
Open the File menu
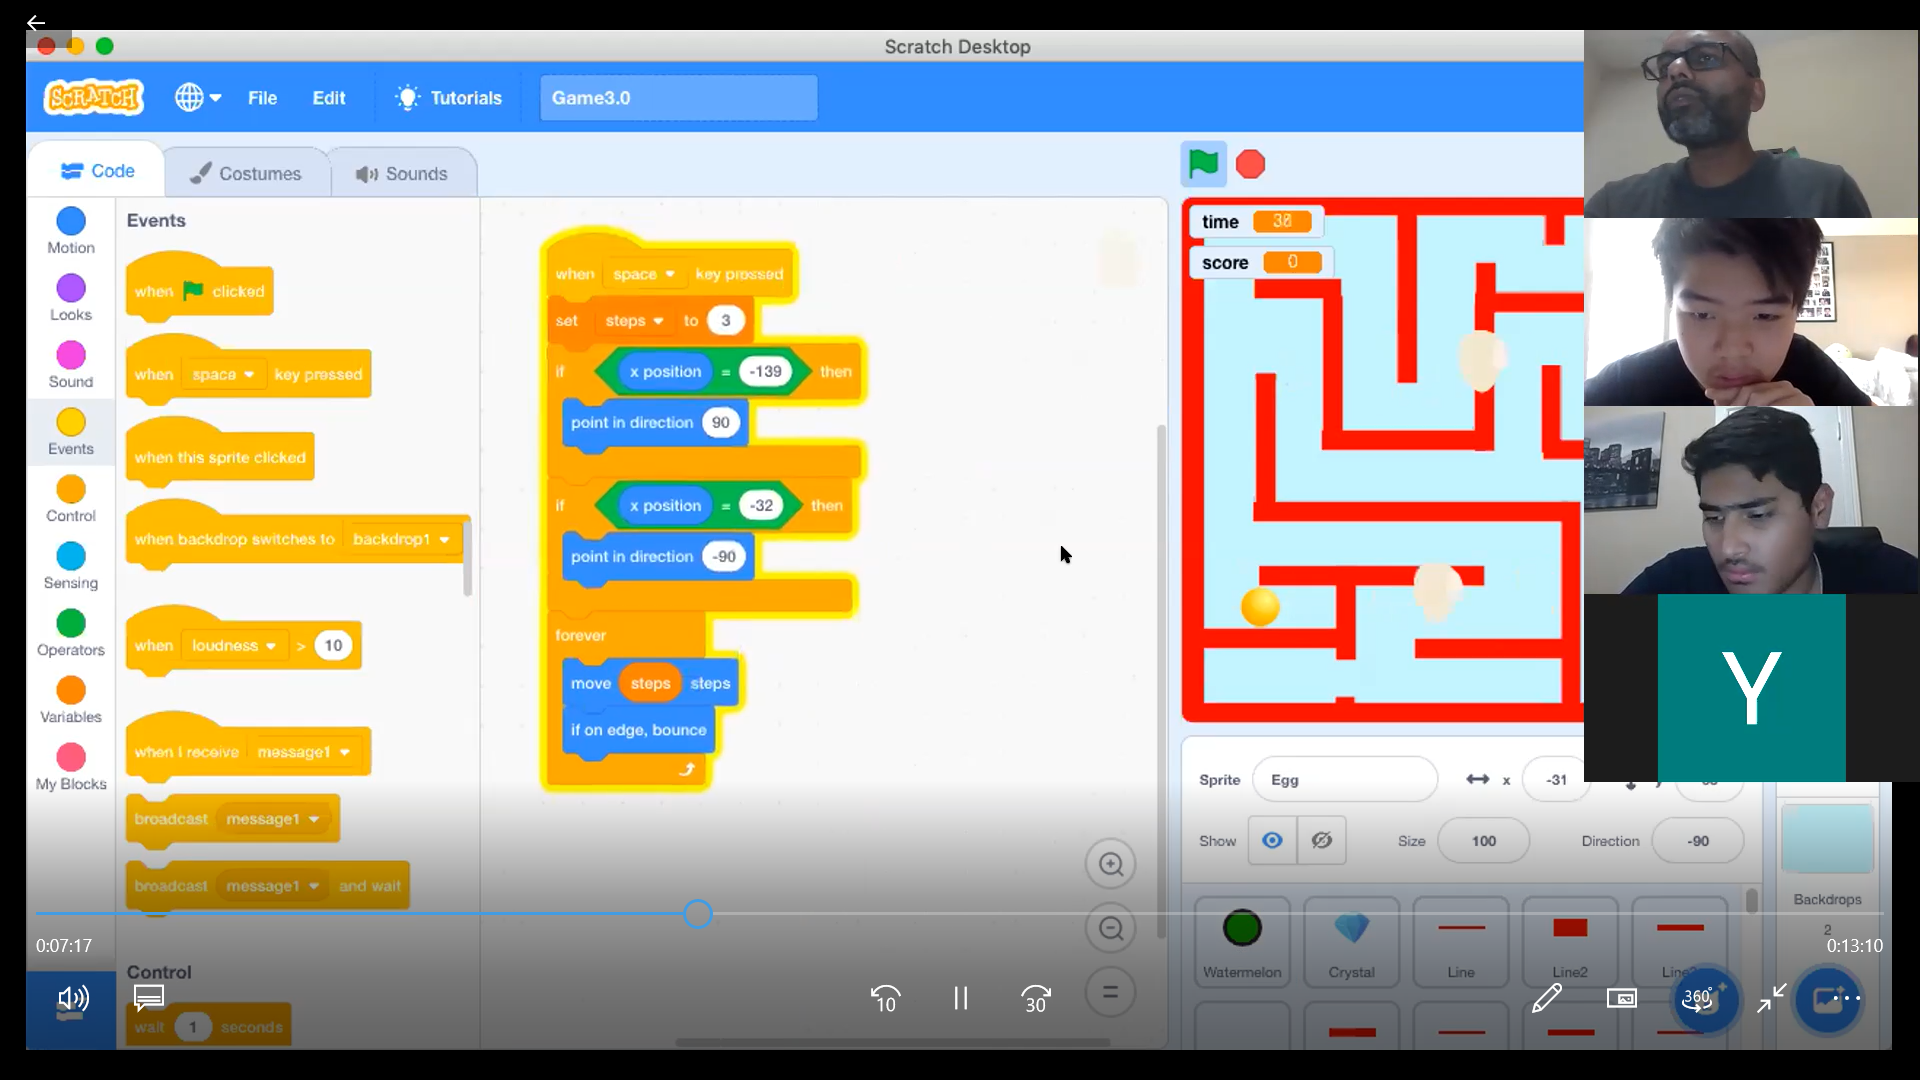pos(262,98)
